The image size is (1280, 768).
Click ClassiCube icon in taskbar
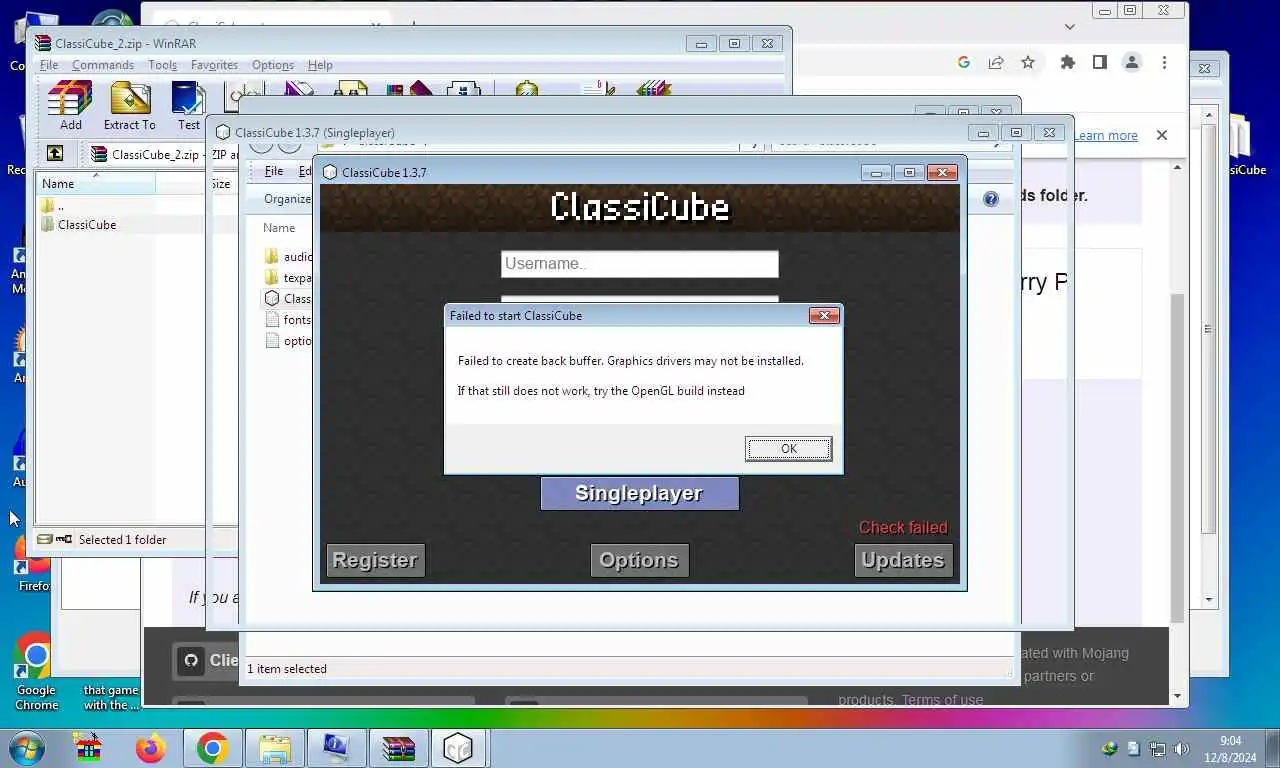click(x=458, y=748)
